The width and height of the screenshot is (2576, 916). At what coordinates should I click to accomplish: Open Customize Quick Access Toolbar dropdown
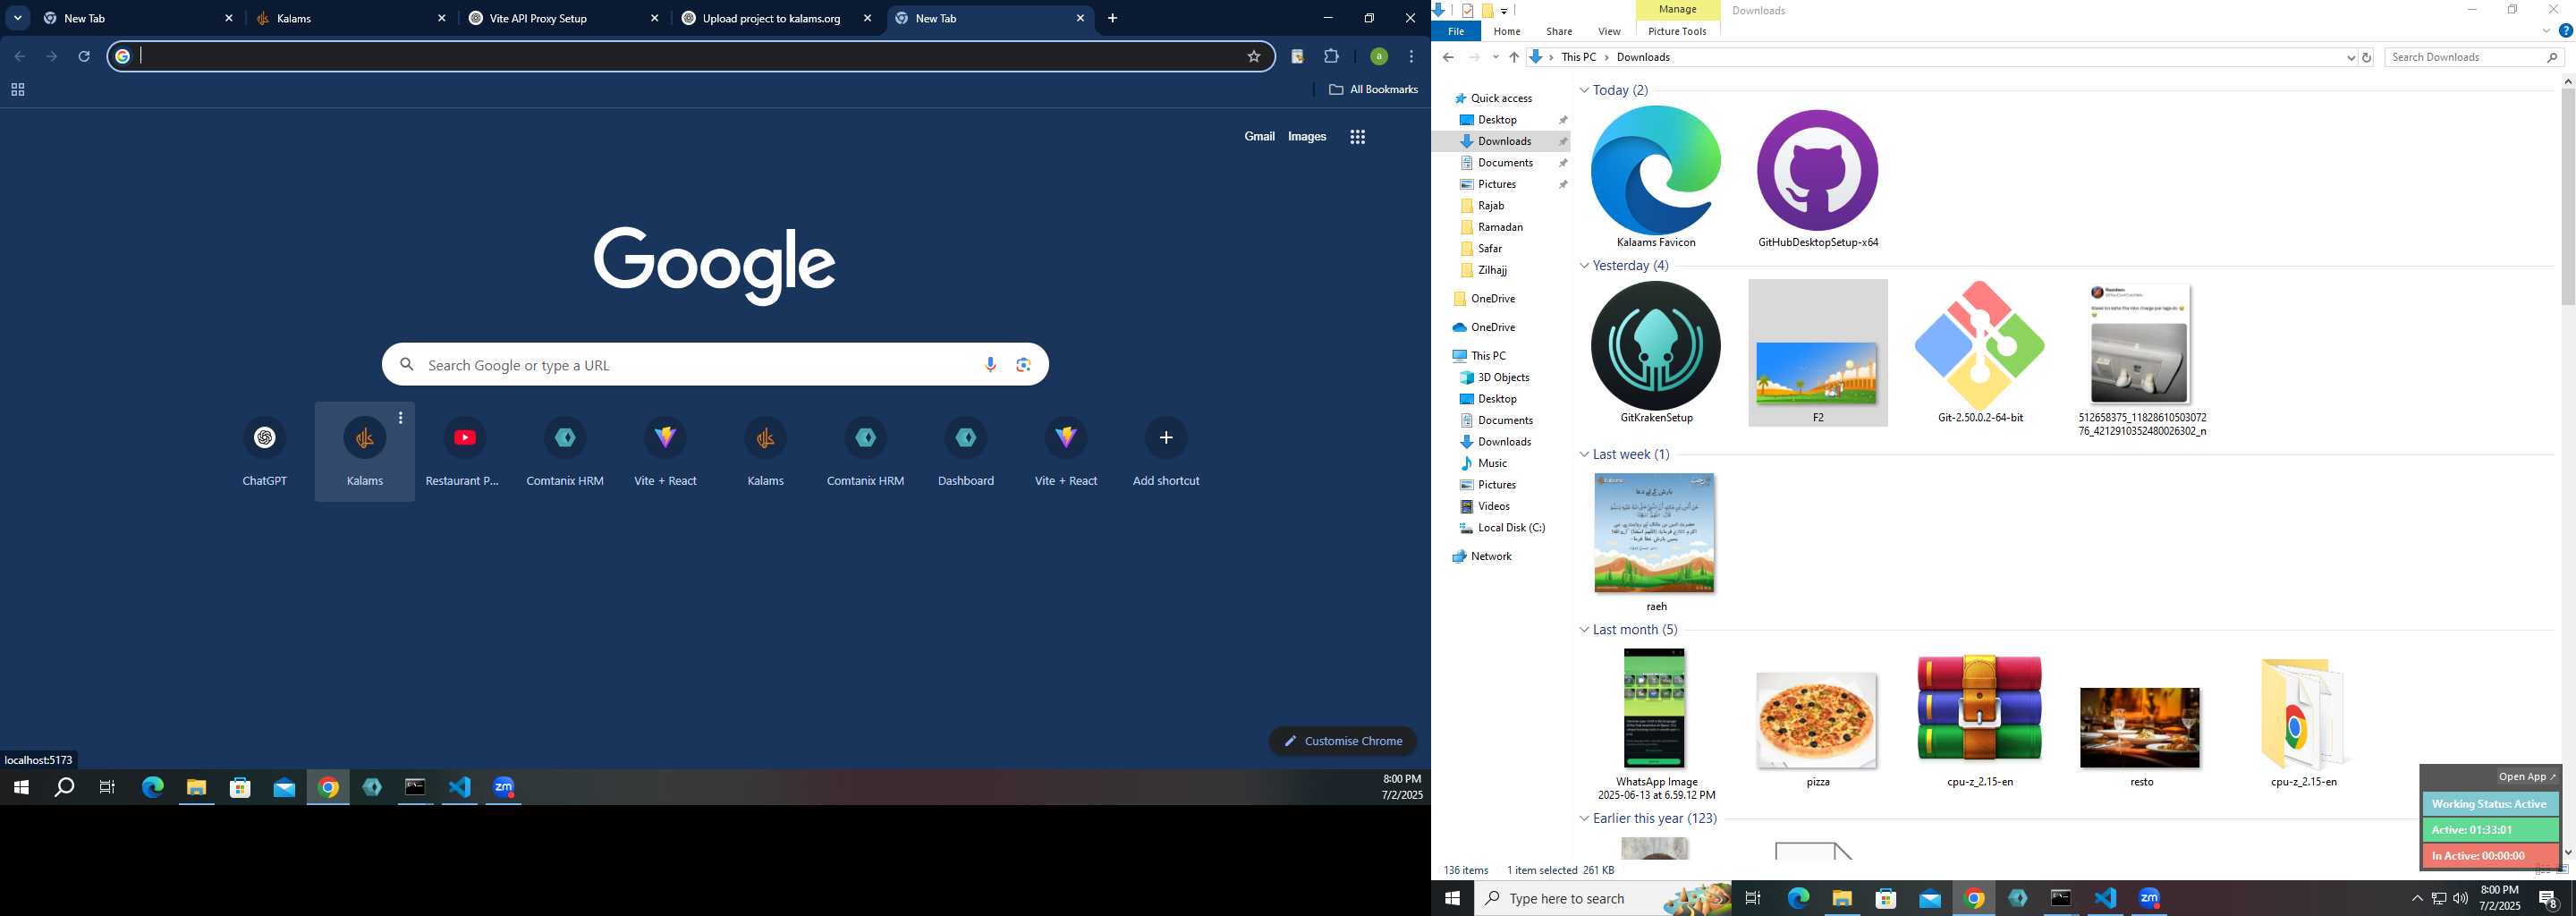[x=1504, y=11]
